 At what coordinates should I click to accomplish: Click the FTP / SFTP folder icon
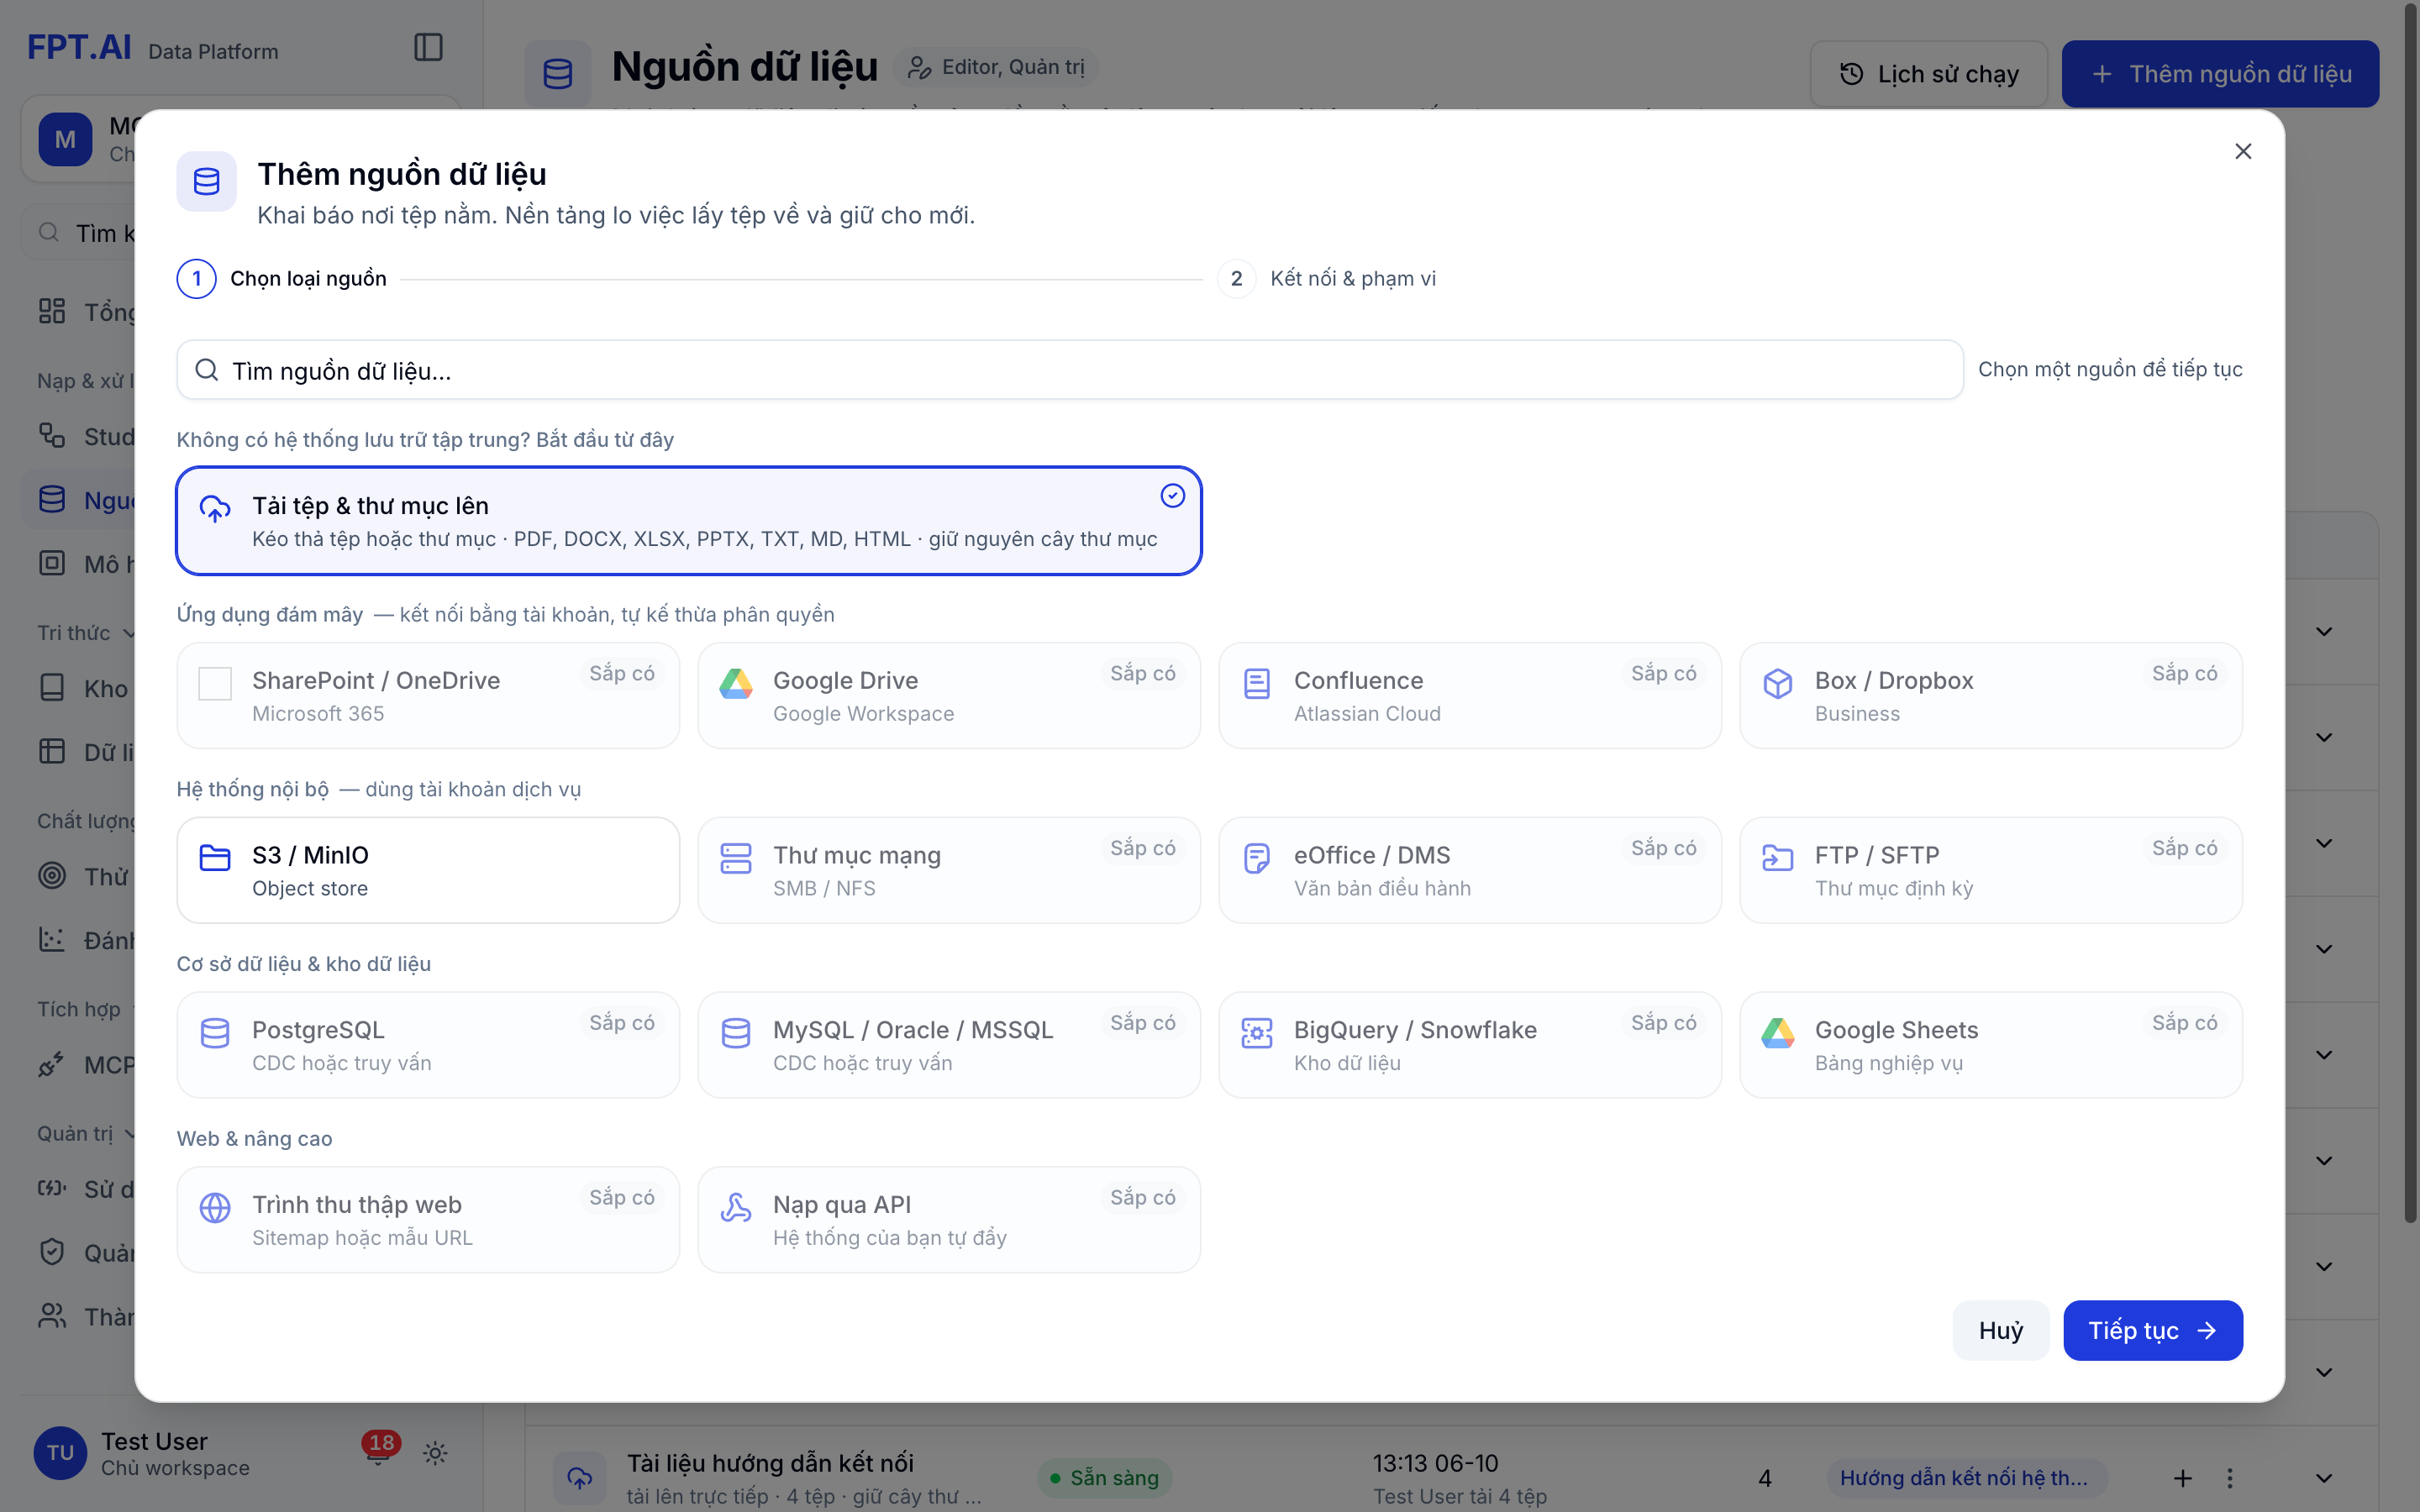tap(1778, 858)
